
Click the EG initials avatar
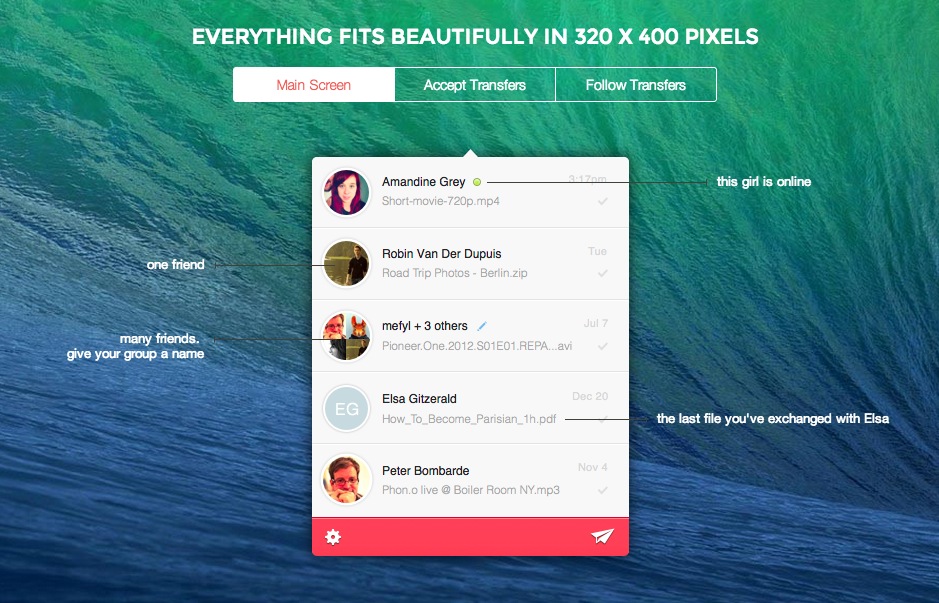pos(346,408)
